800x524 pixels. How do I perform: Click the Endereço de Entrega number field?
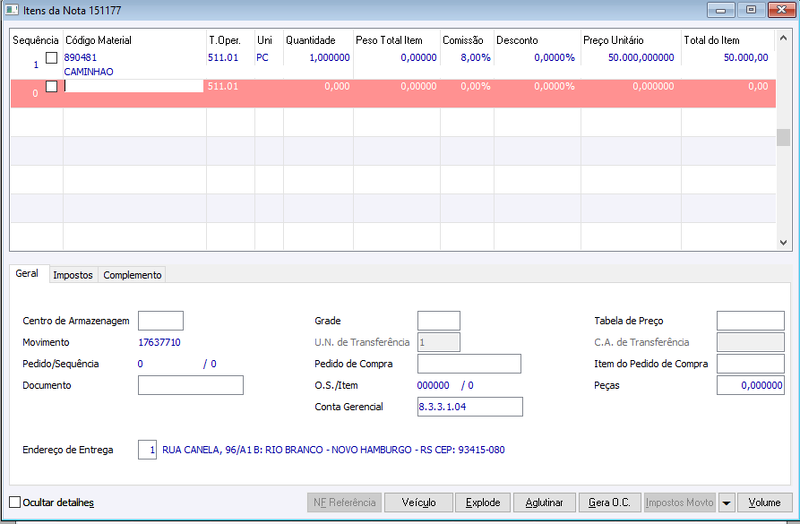(x=147, y=450)
